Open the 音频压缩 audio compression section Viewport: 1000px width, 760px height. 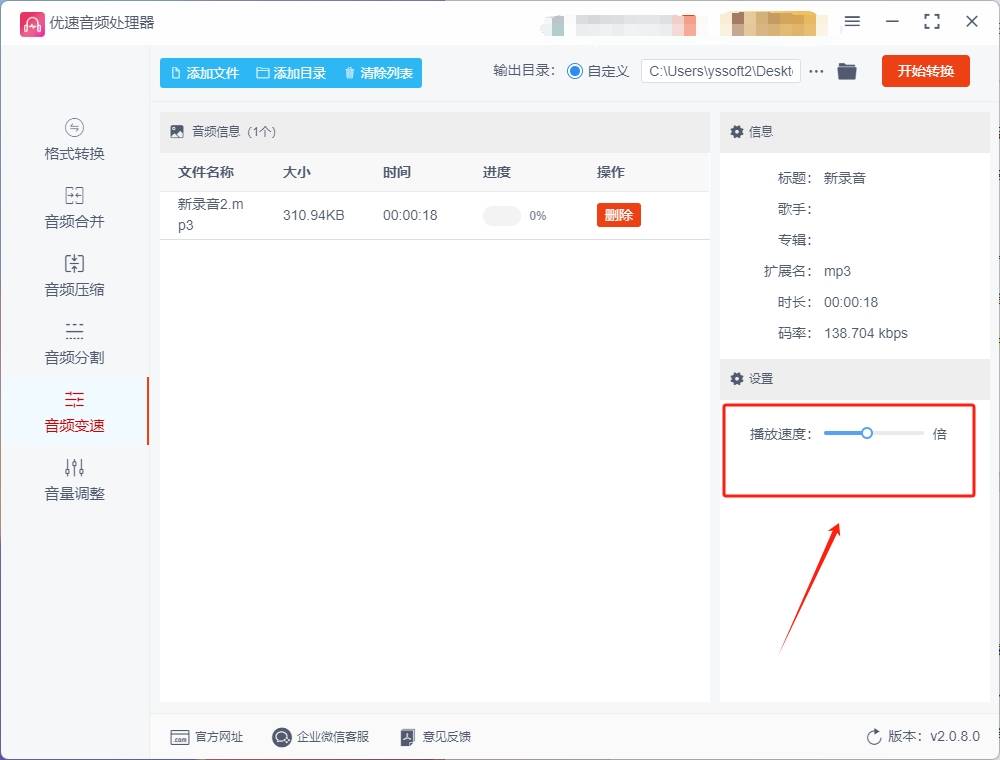click(x=74, y=276)
